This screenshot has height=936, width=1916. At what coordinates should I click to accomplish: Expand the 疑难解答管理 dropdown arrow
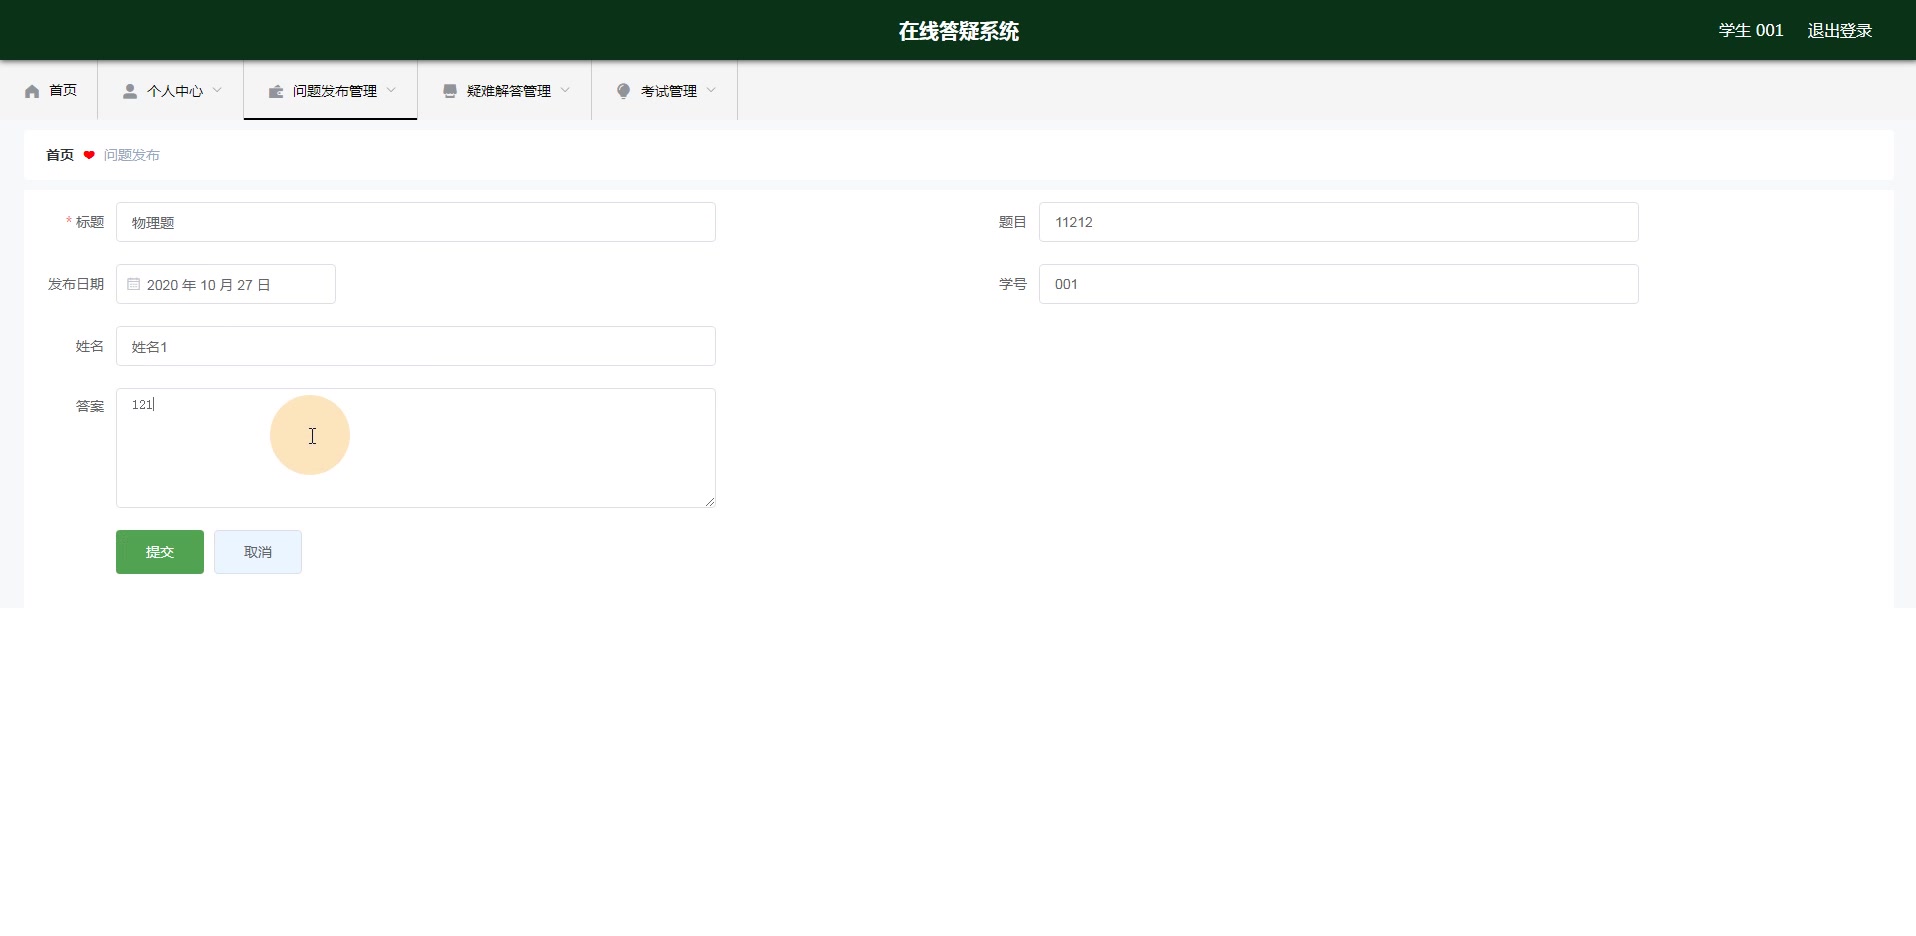click(565, 90)
